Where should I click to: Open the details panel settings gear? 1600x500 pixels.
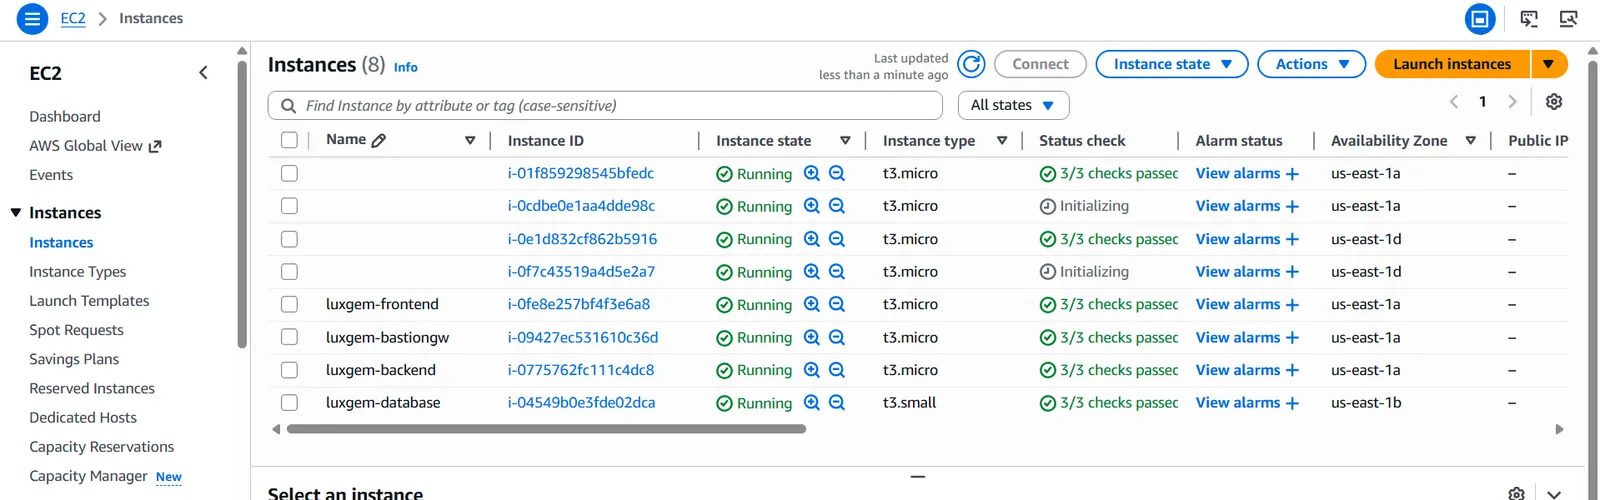(x=1516, y=493)
